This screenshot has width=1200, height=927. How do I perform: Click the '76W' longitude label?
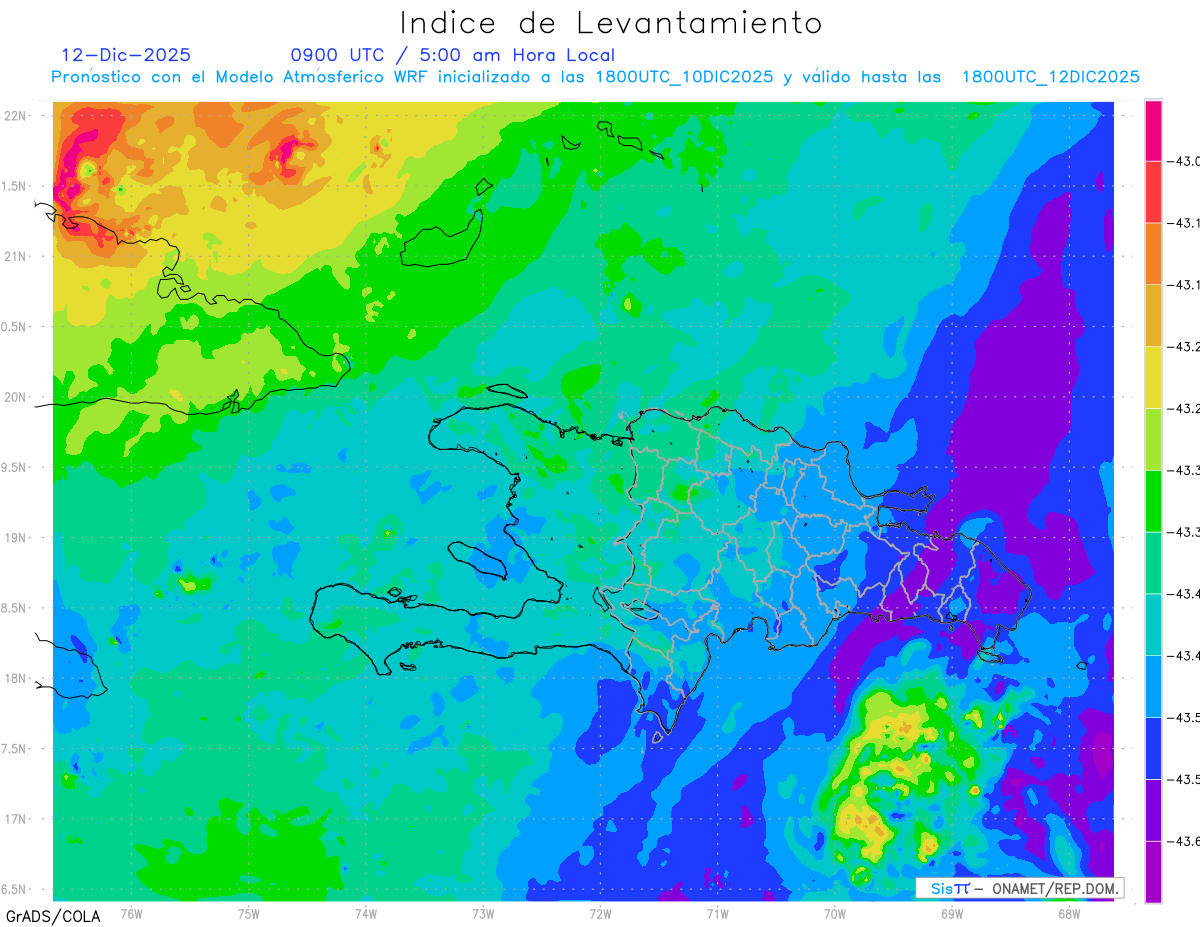click(131, 913)
